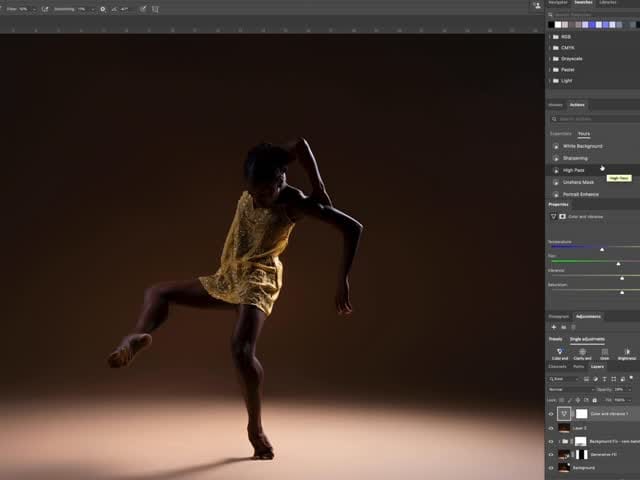The height and width of the screenshot is (480, 640).
Task: Add the Clarity and dehaze single adjustment
Action: tap(582, 353)
